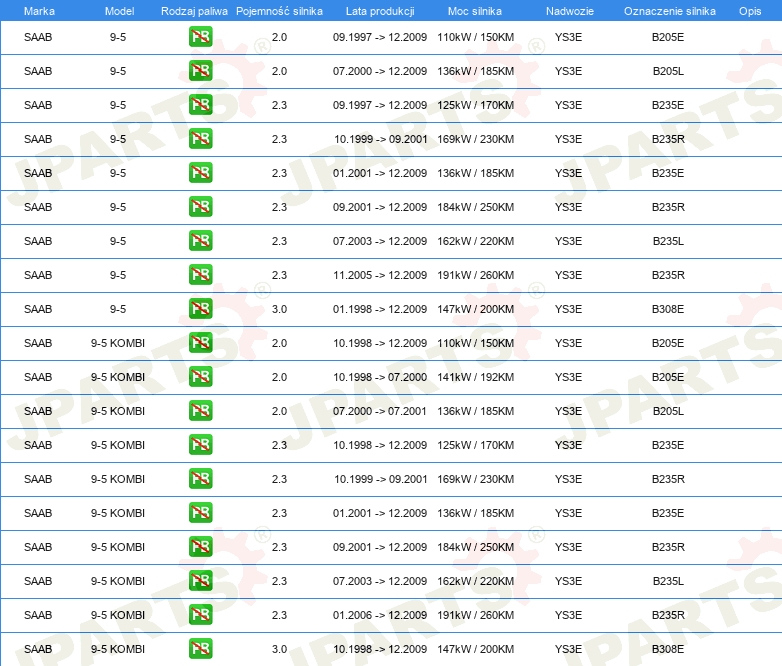
Task: Click YS3E in the 11.2005 row
Action: [x=569, y=275]
